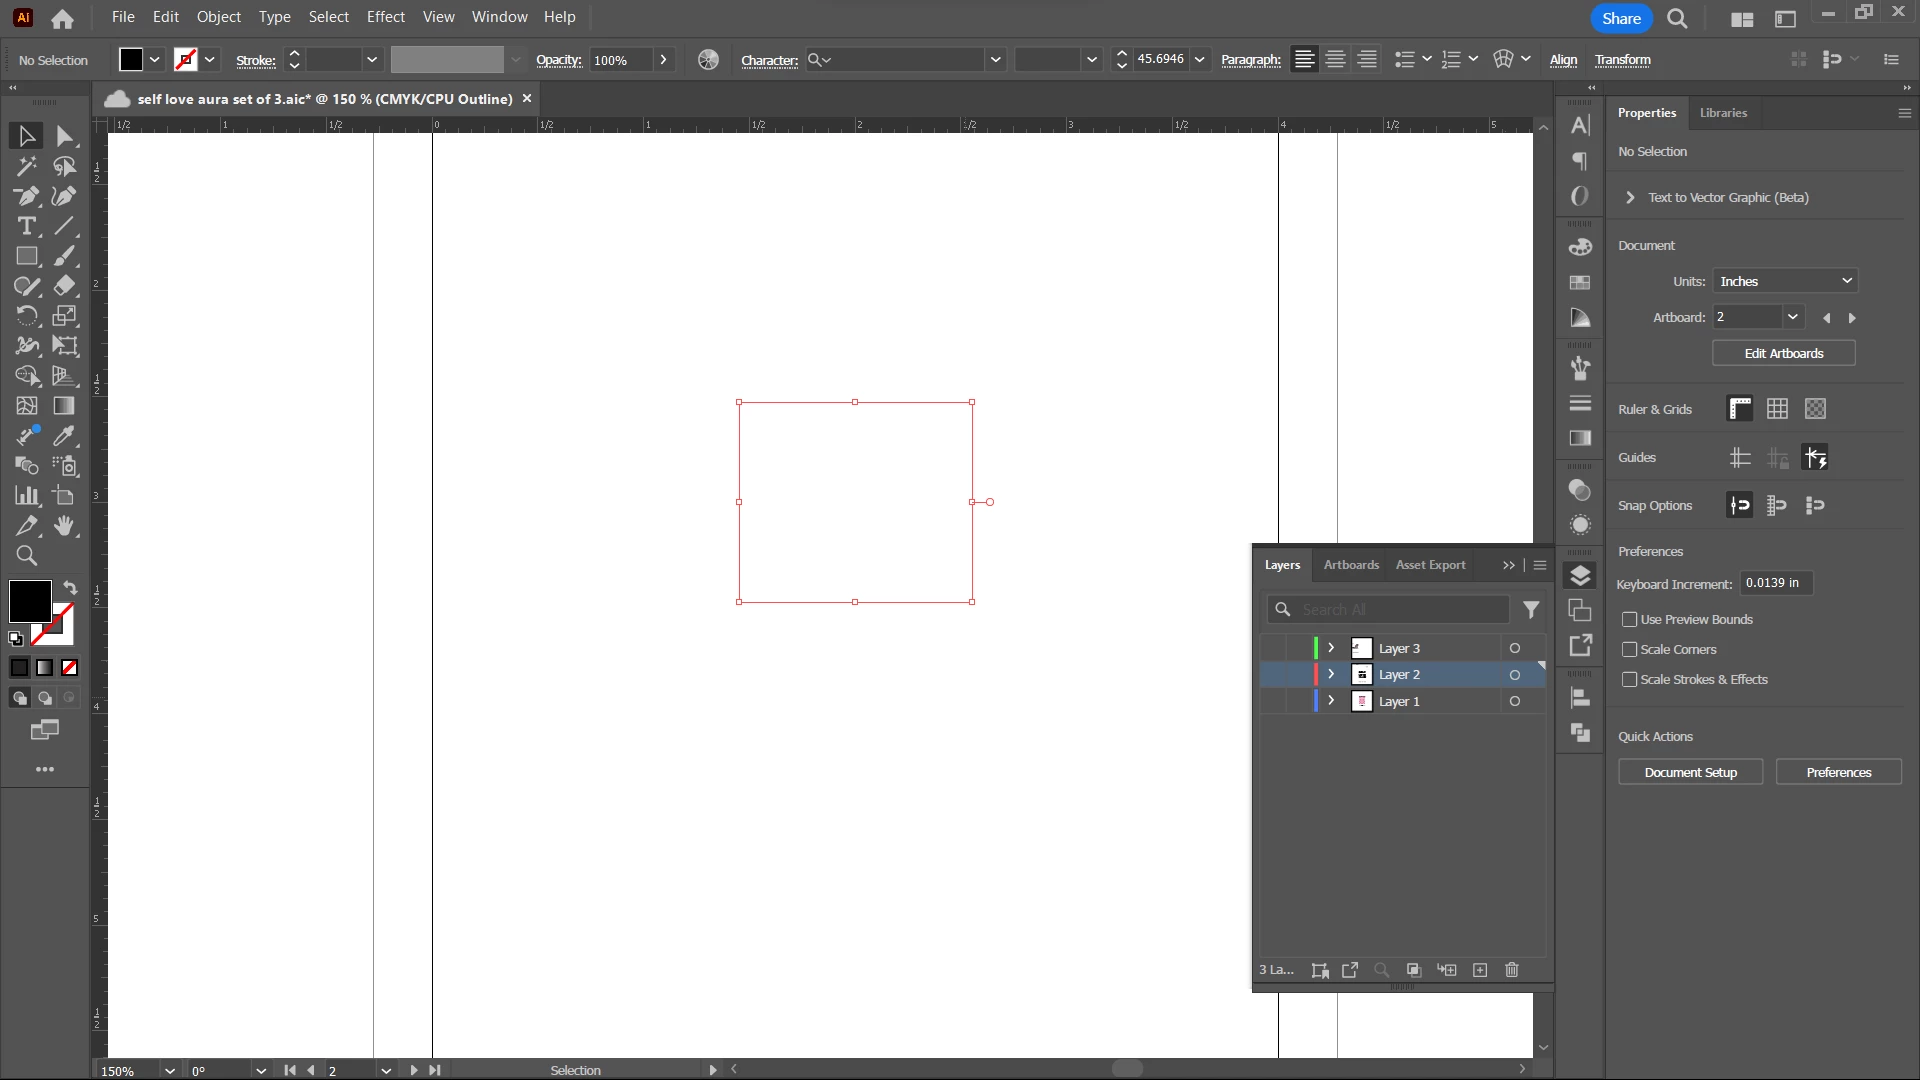Click the Edit Artboards button

click(x=1783, y=354)
